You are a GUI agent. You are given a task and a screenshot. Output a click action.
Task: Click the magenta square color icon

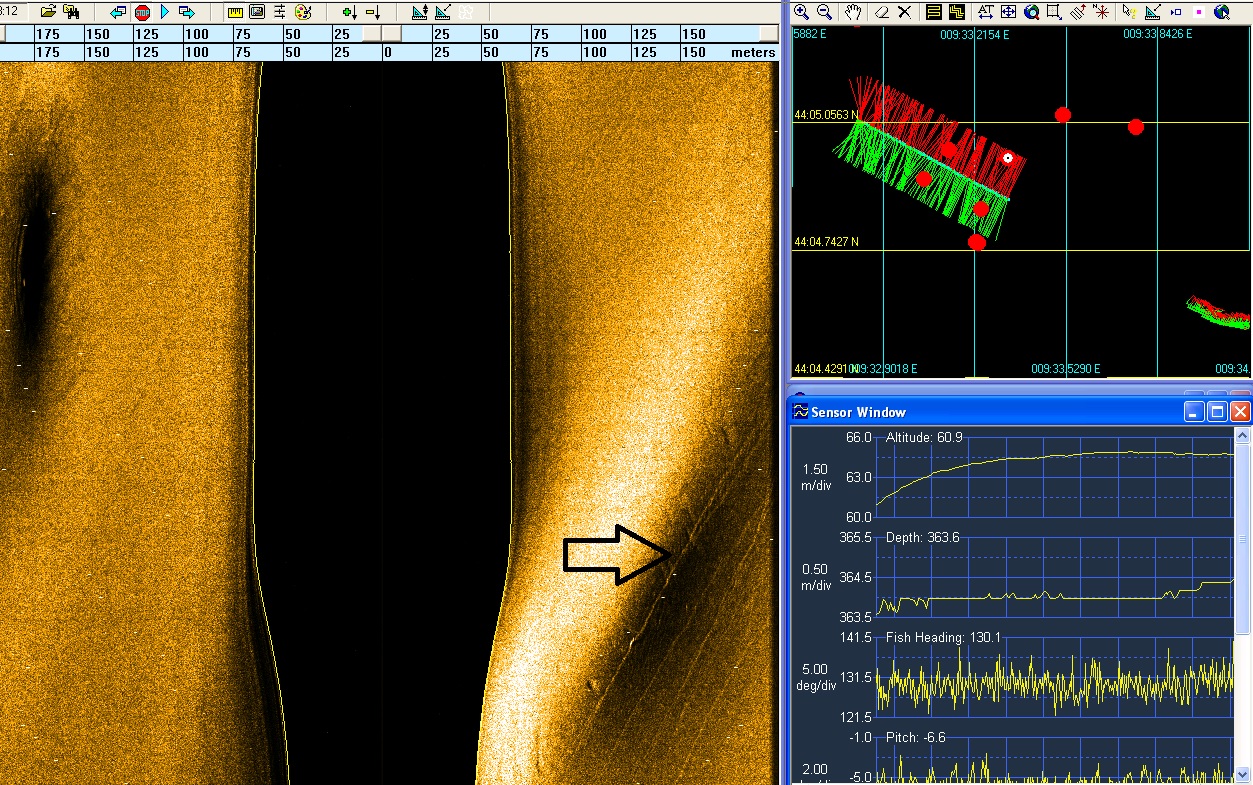[x=1199, y=12]
